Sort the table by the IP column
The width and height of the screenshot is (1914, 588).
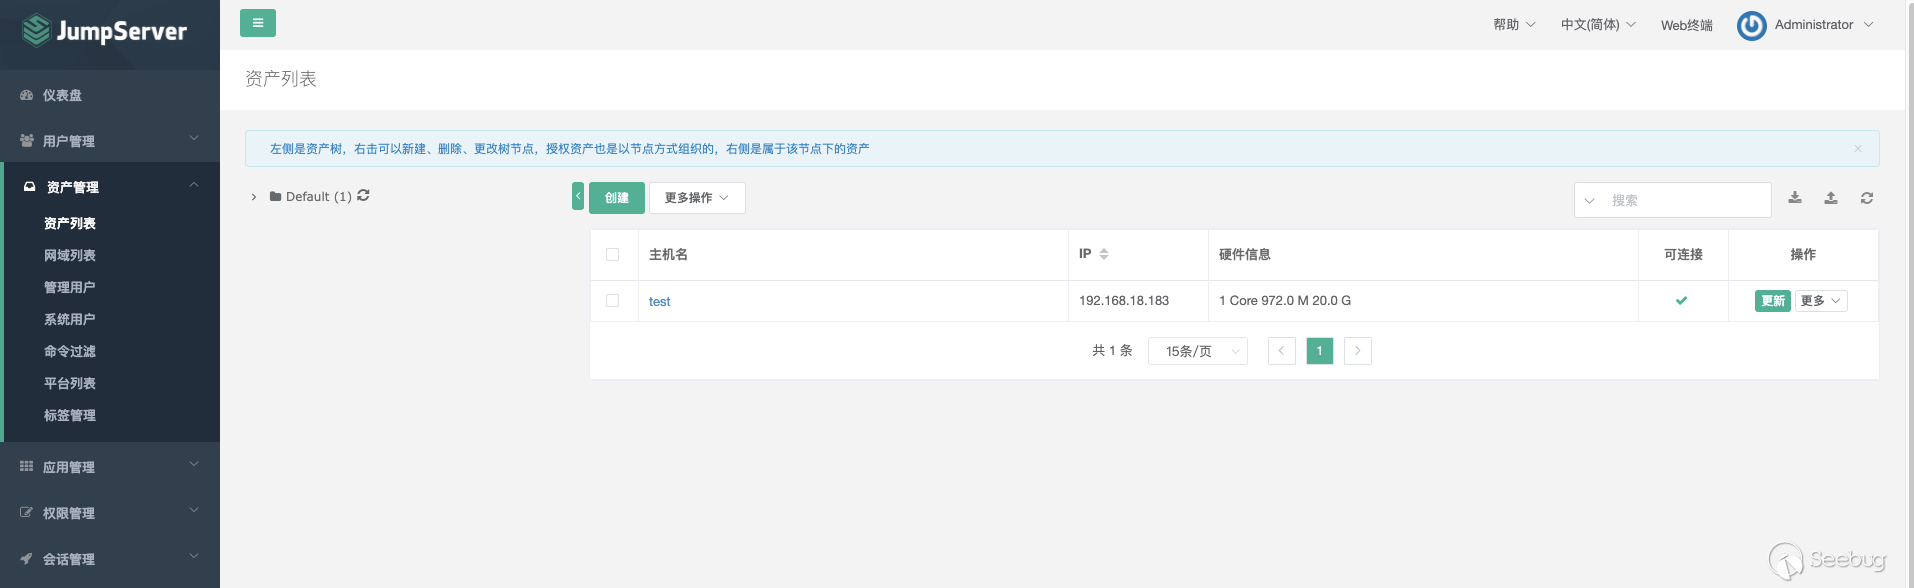tap(1103, 254)
